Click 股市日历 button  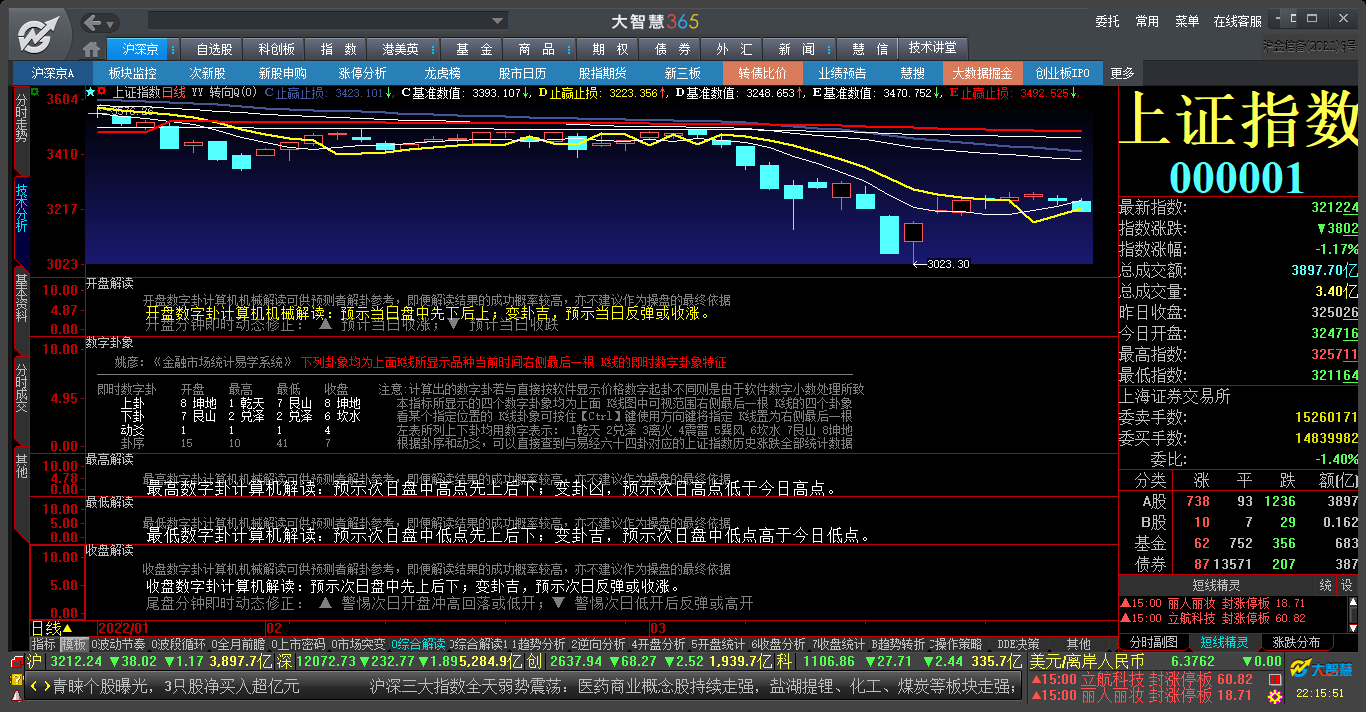522,73
